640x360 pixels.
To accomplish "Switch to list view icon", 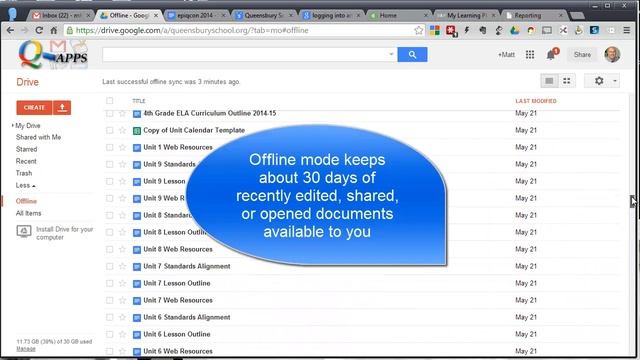I will (x=549, y=81).
